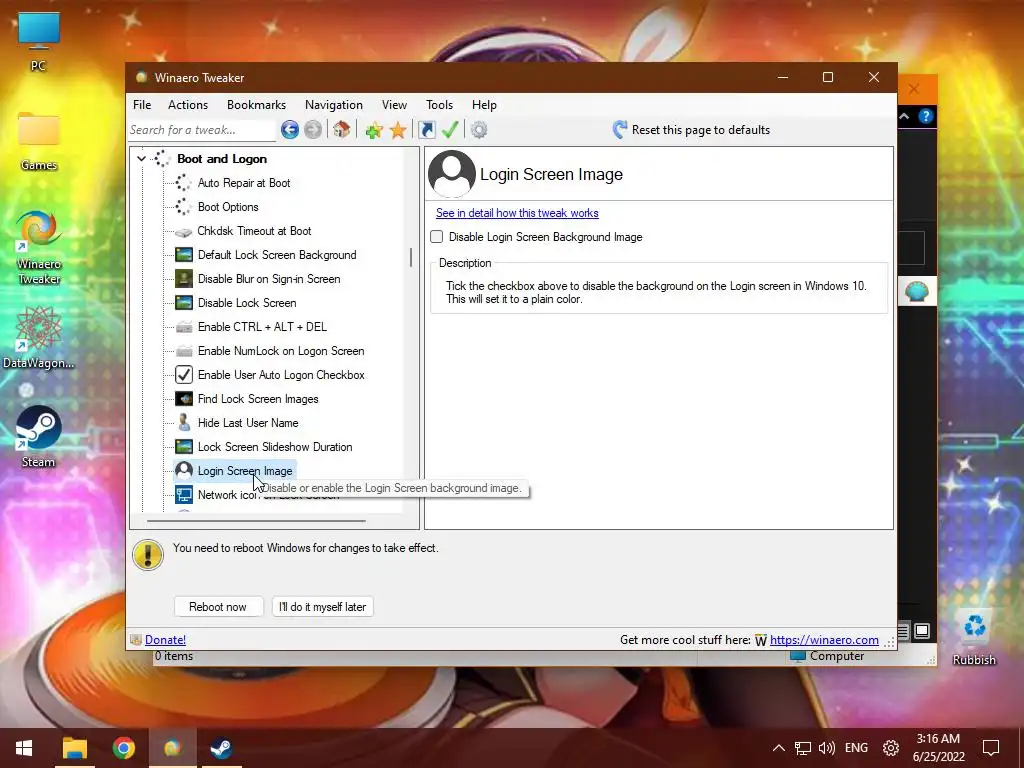The height and width of the screenshot is (768, 1024).
Task: Select the PC desktop icon
Action: pos(39,41)
